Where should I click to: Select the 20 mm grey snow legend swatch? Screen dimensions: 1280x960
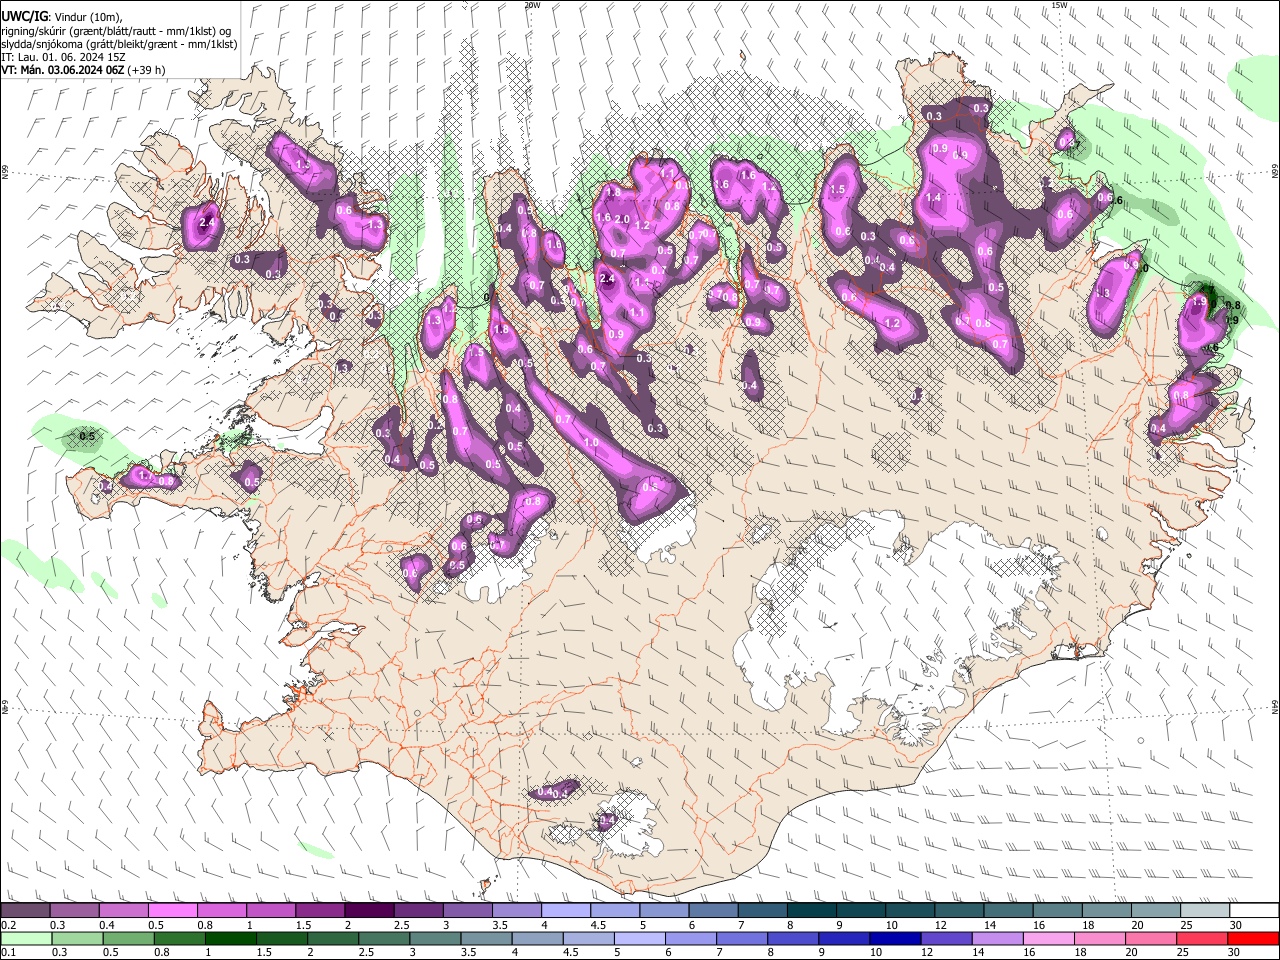[x=1157, y=910]
